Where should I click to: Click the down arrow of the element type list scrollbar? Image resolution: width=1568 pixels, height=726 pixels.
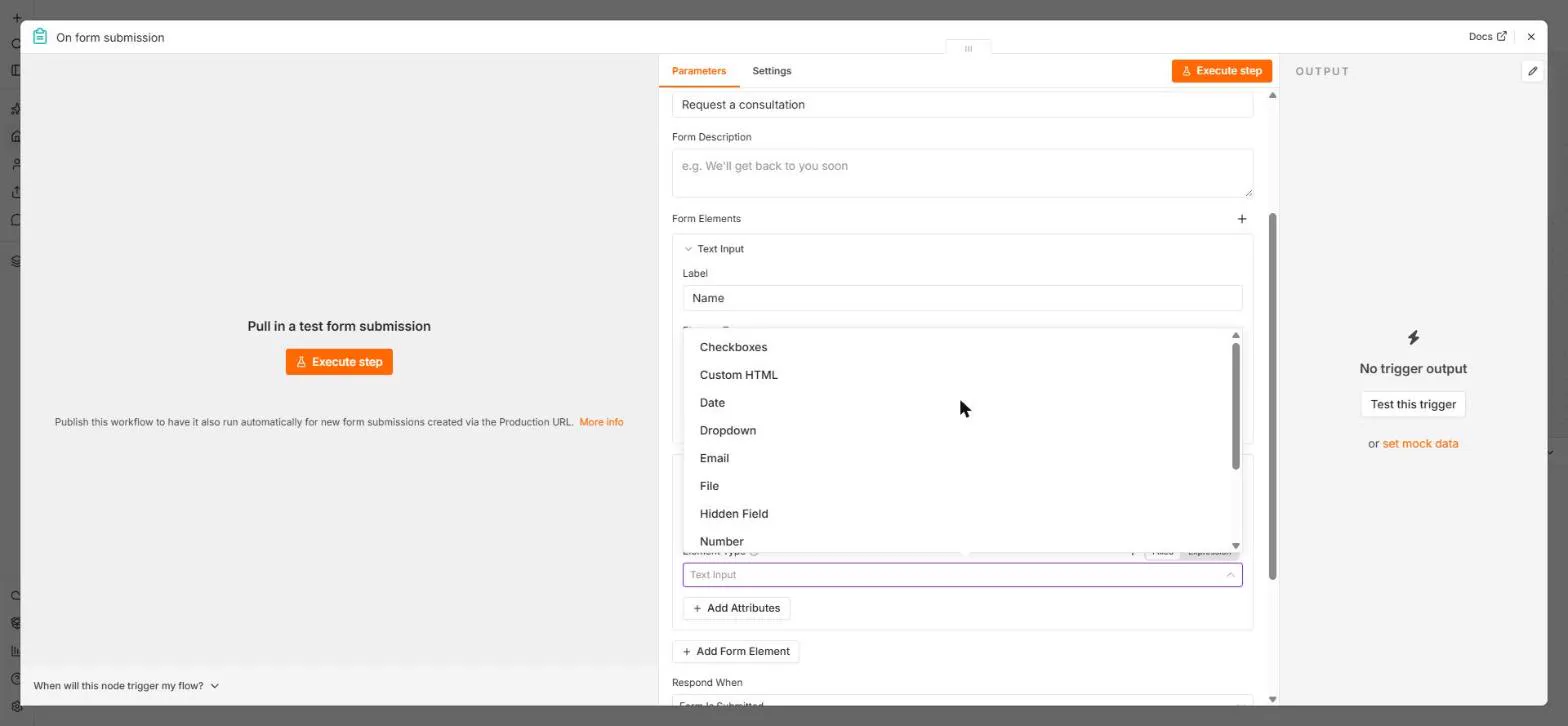click(1236, 546)
